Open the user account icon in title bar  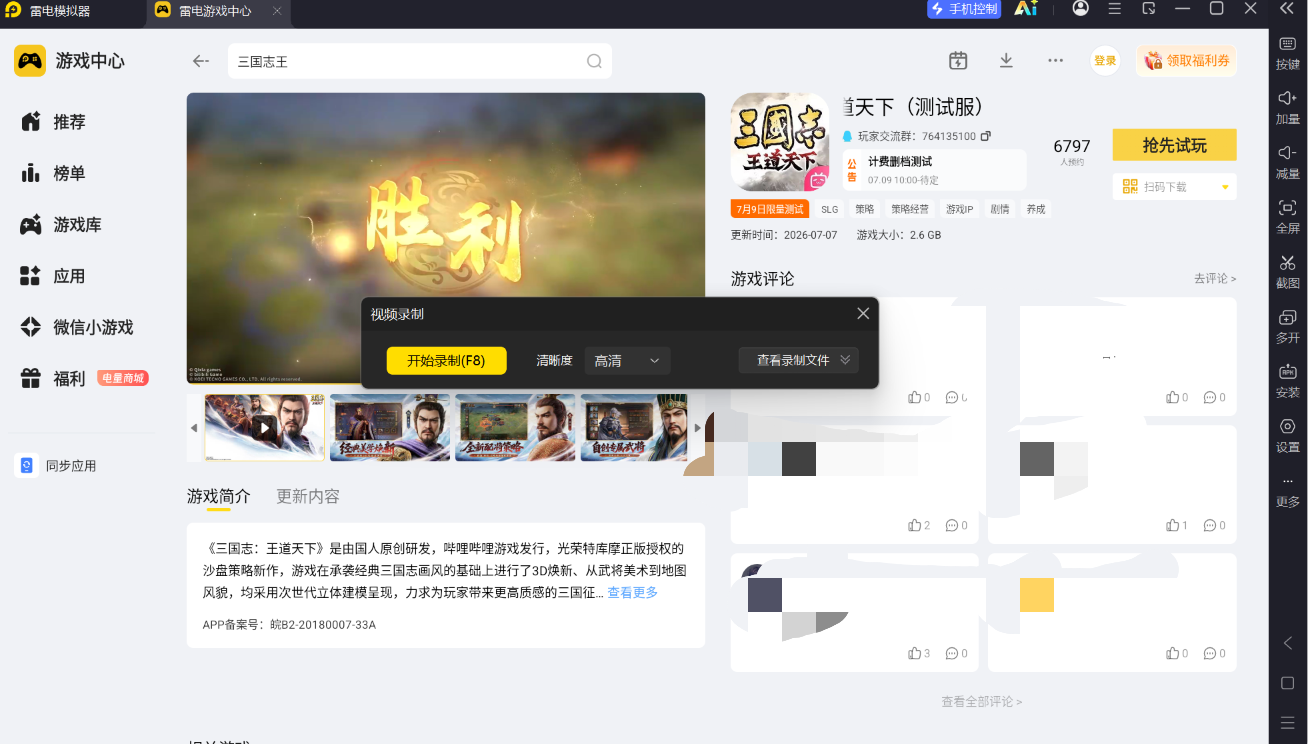coord(1080,8)
